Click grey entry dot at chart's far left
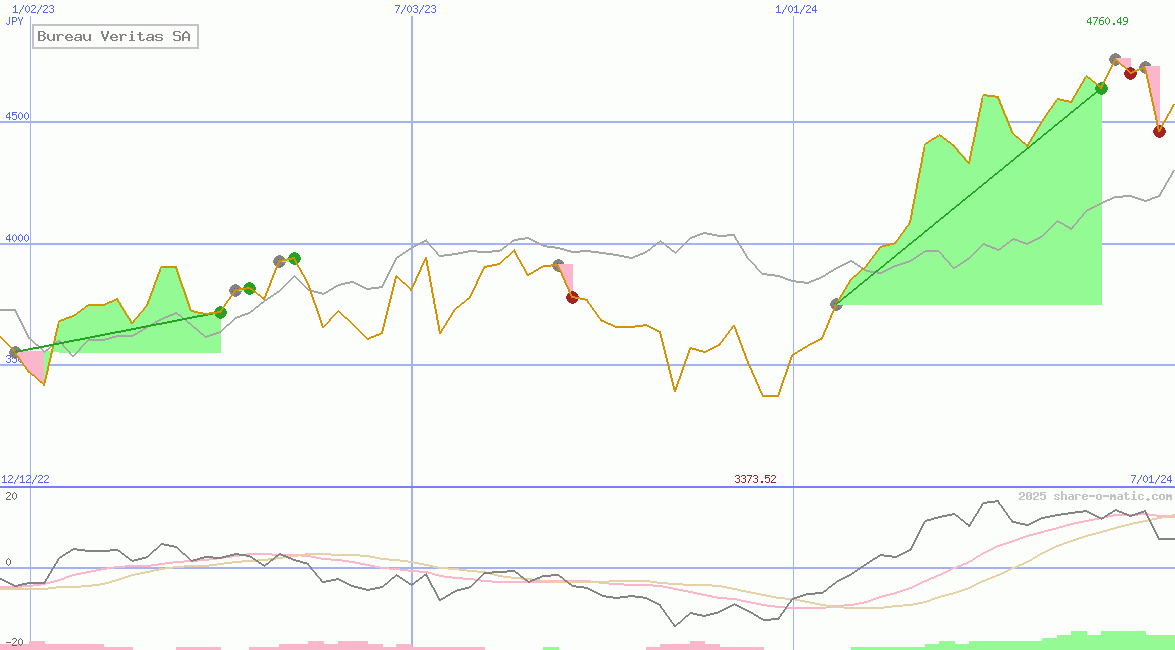 point(14,352)
